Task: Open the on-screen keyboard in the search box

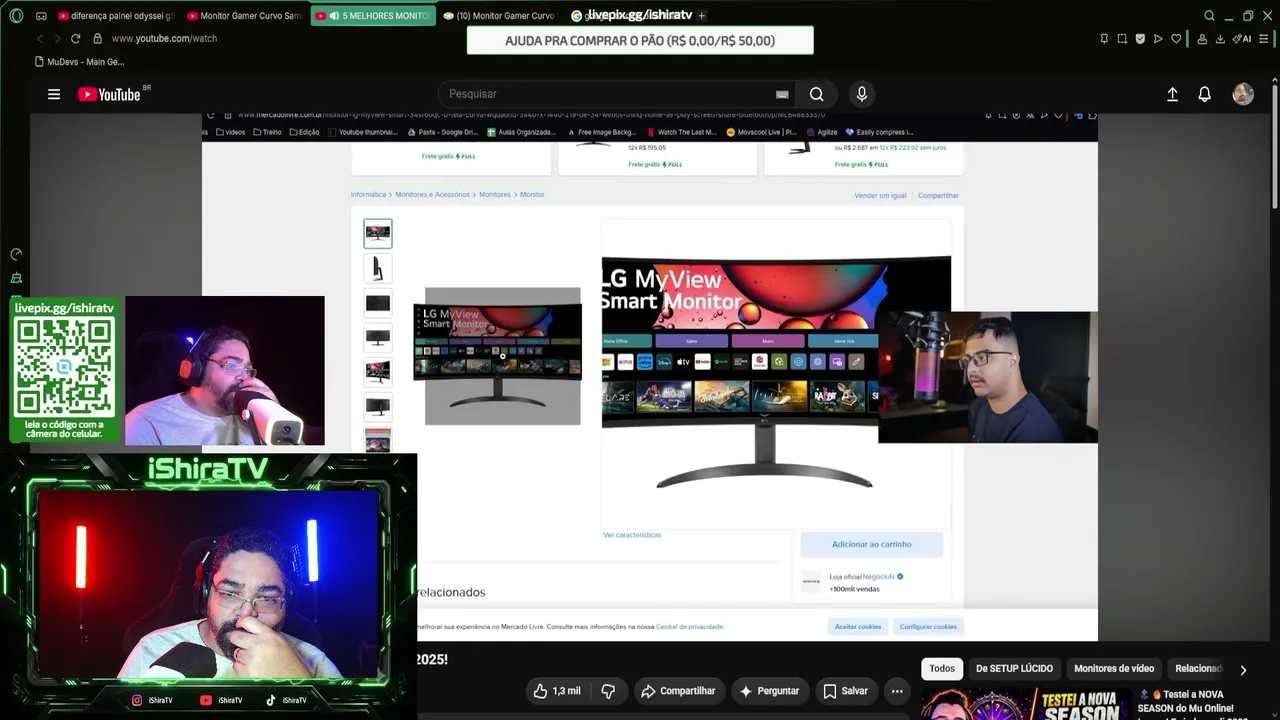Action: point(782,94)
